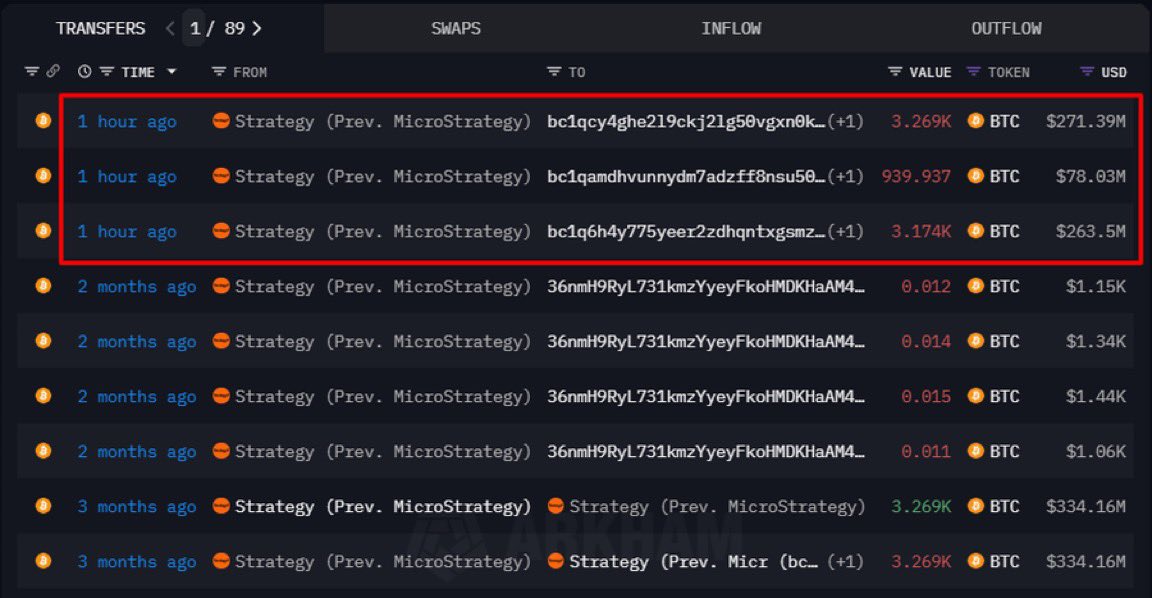This screenshot has width=1152, height=598.
Task: Click the clock icon beside TIME
Action: [84, 72]
